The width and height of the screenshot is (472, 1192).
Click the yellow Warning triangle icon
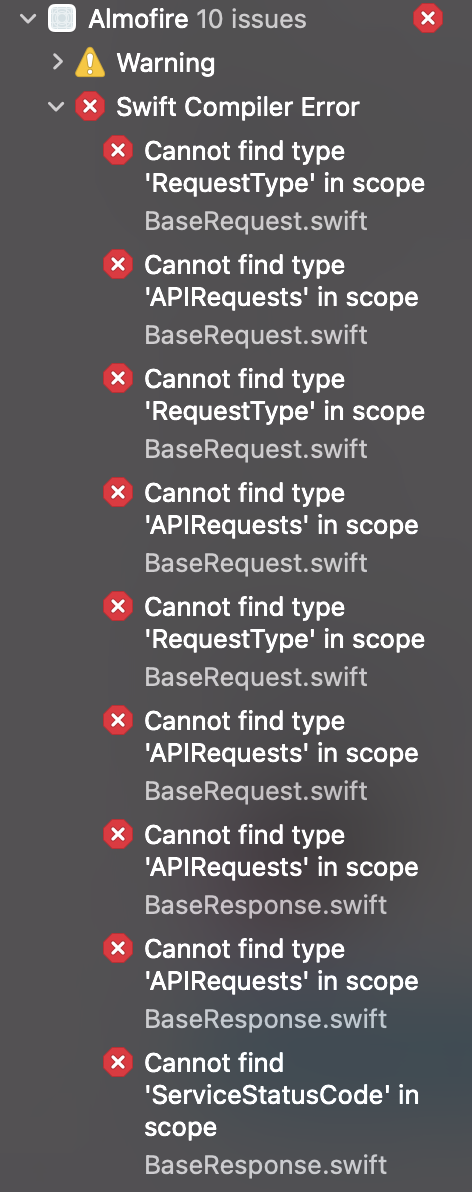pyautogui.click(x=90, y=63)
